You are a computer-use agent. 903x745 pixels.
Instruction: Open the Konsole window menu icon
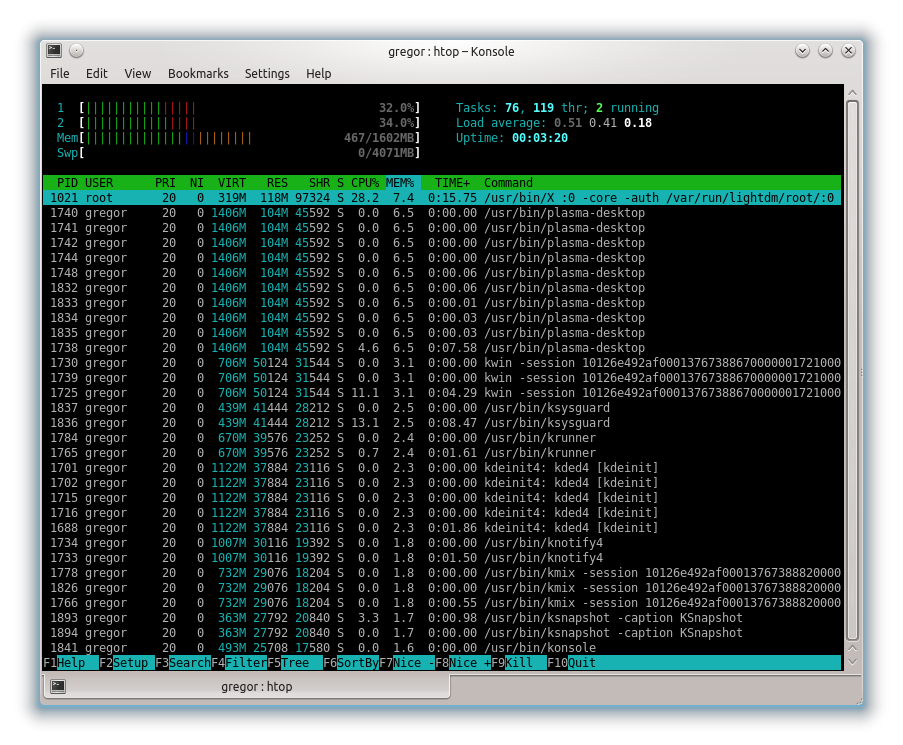point(54,51)
